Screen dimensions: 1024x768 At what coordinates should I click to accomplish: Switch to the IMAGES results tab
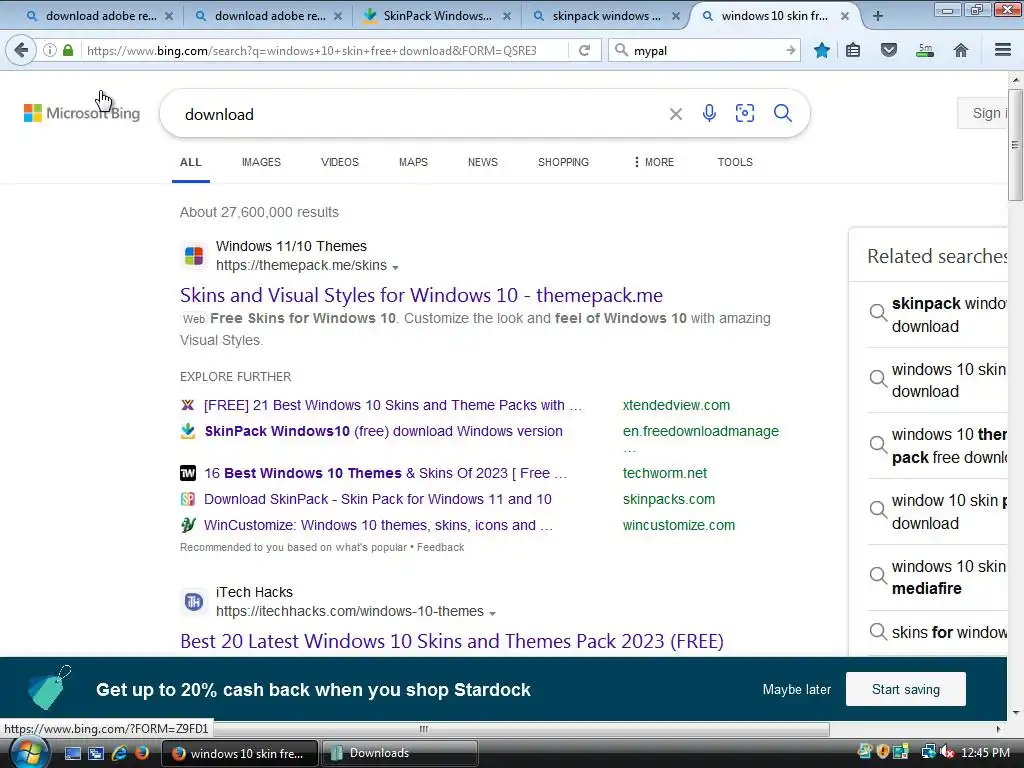click(261, 162)
